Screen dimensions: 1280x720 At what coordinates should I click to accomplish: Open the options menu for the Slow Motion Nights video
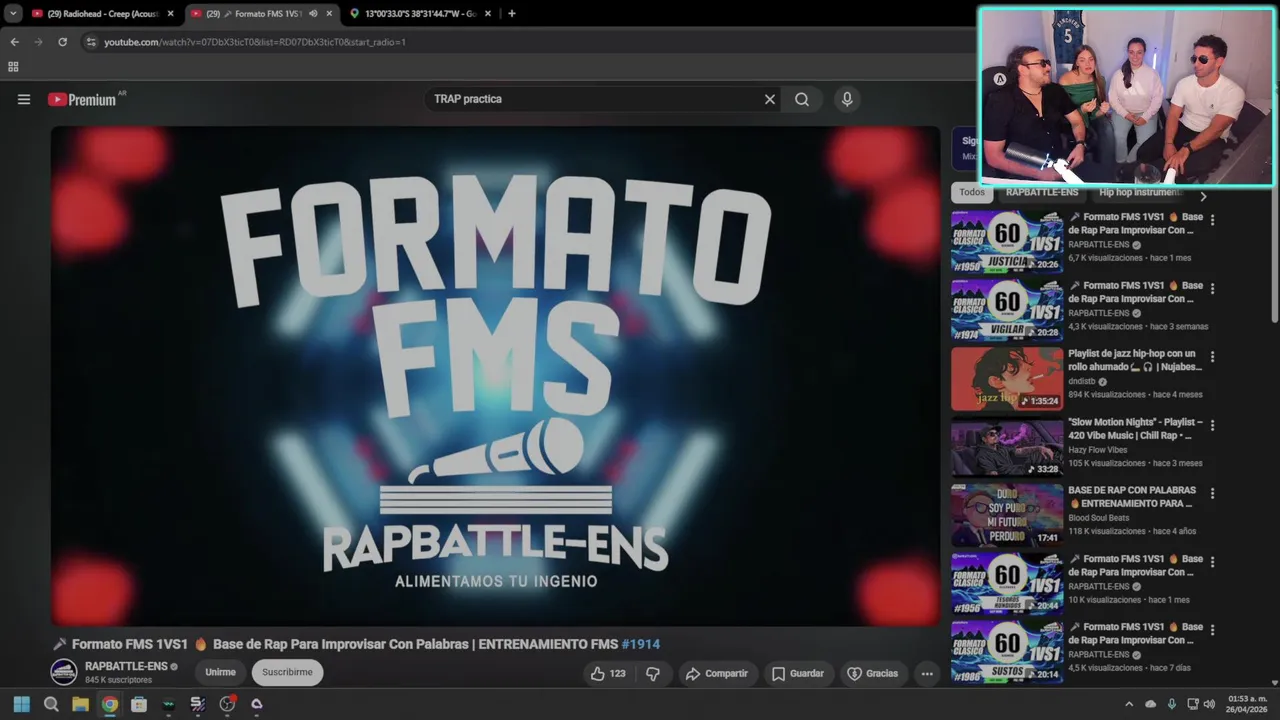[1212, 425]
